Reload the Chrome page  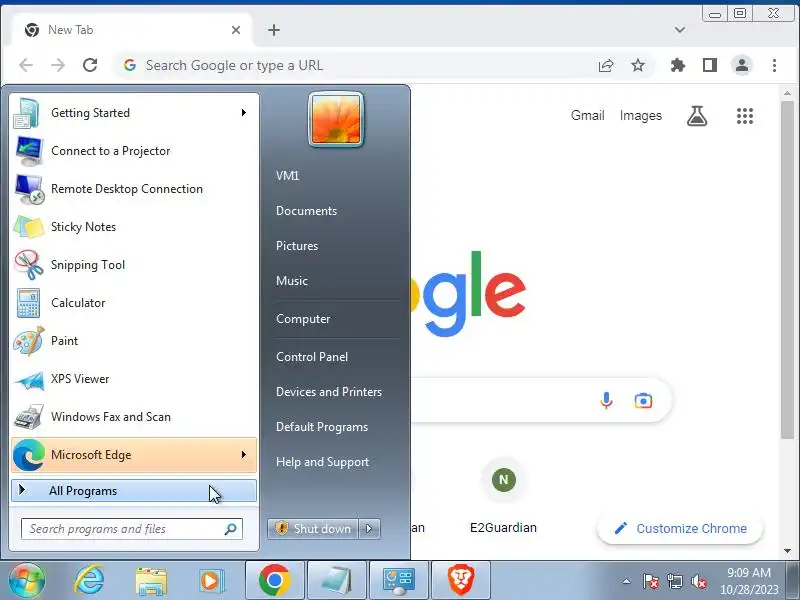90,65
